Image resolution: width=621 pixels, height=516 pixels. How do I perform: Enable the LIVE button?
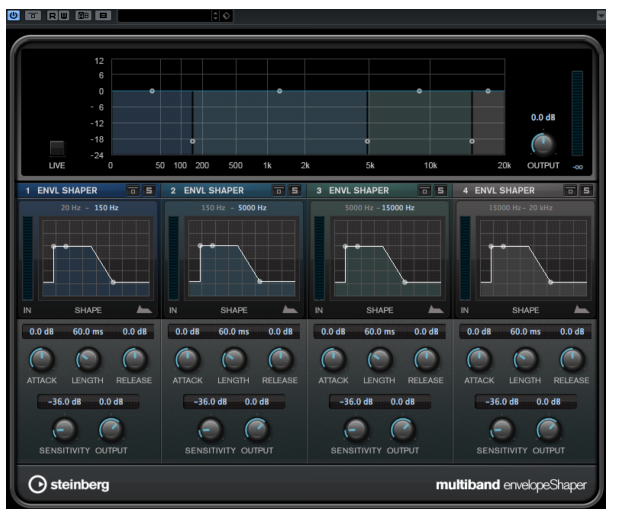(x=57, y=148)
